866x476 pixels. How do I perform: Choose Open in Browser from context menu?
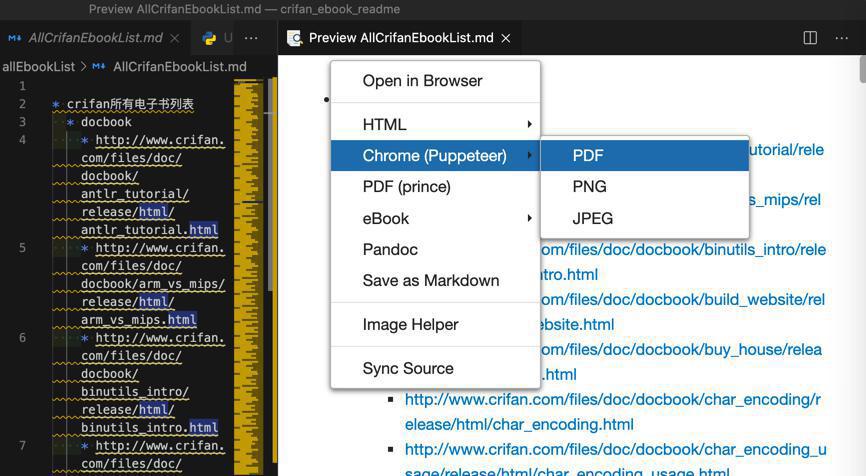(x=435, y=81)
